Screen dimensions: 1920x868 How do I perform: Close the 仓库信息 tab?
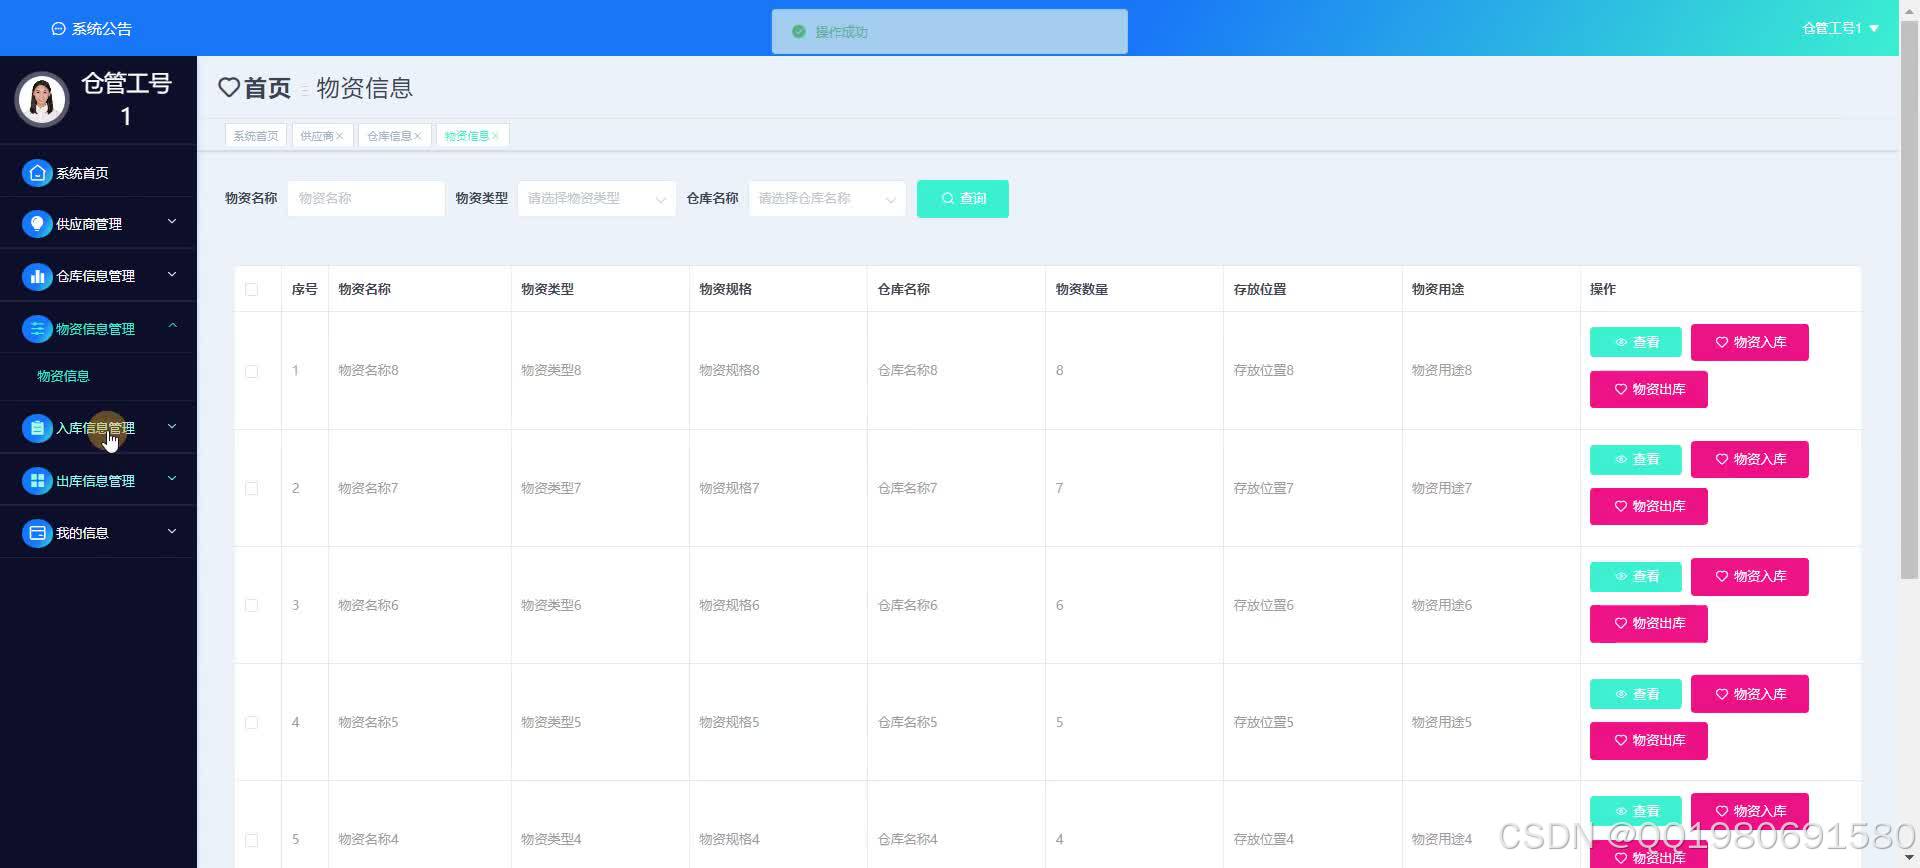pos(418,136)
